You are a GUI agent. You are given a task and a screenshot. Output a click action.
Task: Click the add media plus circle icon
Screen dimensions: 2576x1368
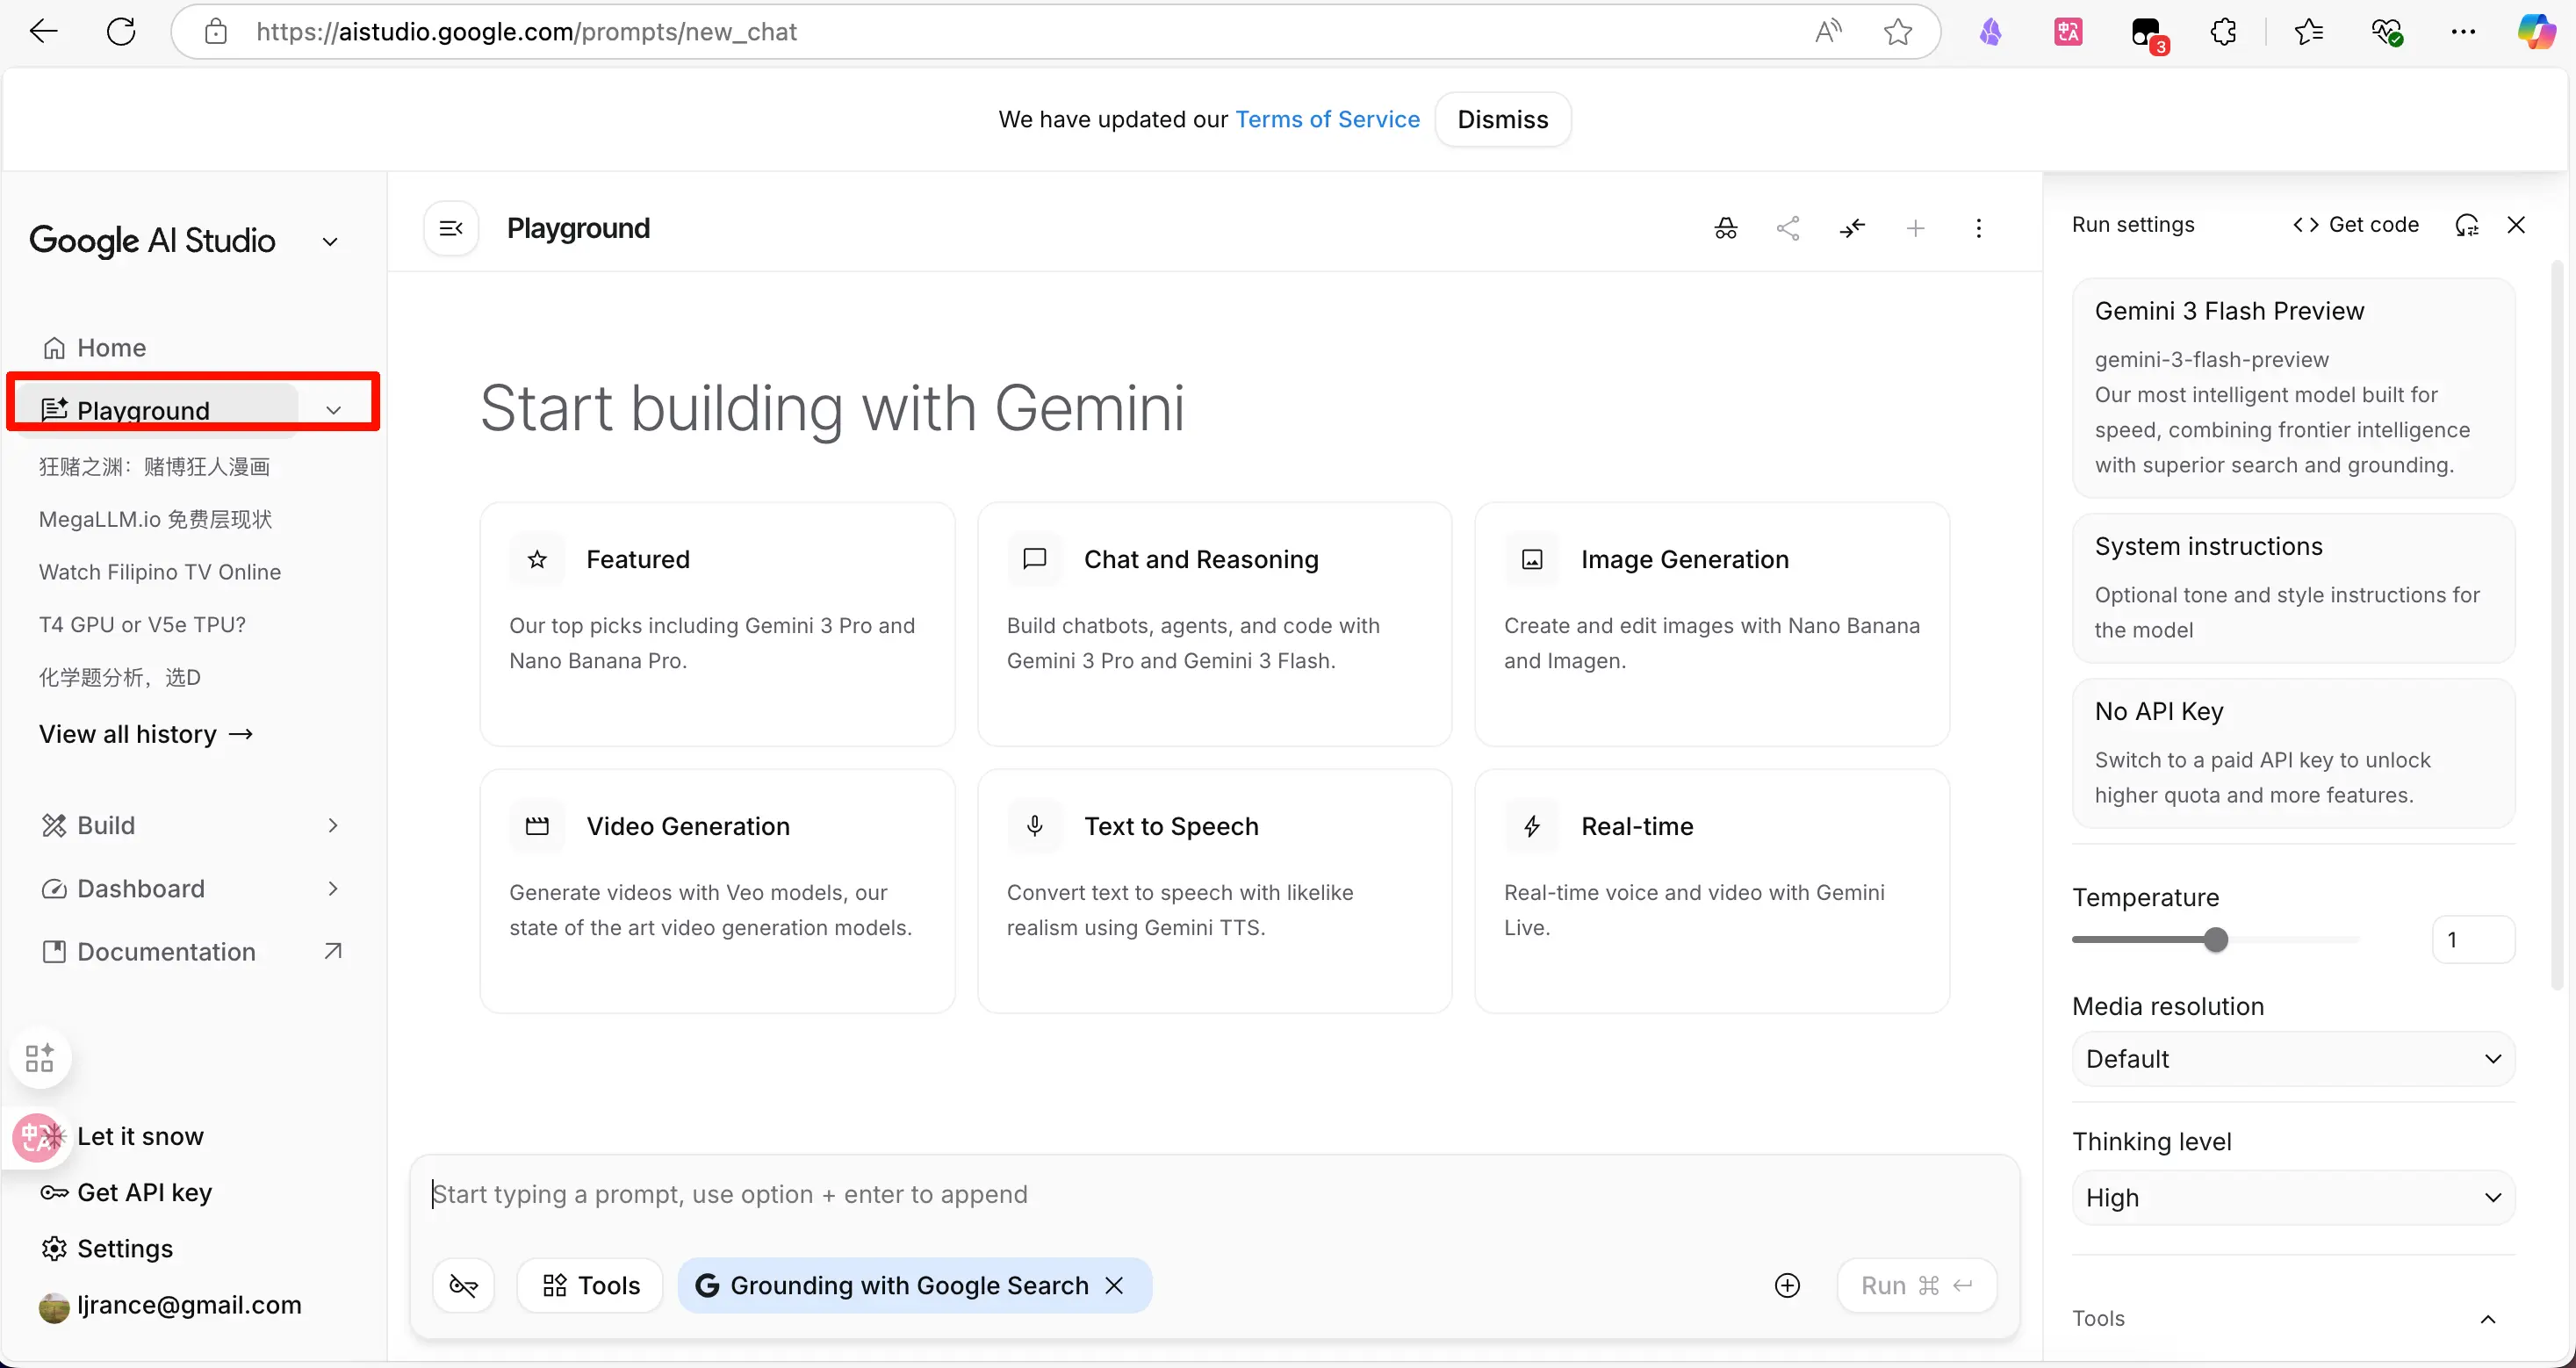click(1787, 1285)
